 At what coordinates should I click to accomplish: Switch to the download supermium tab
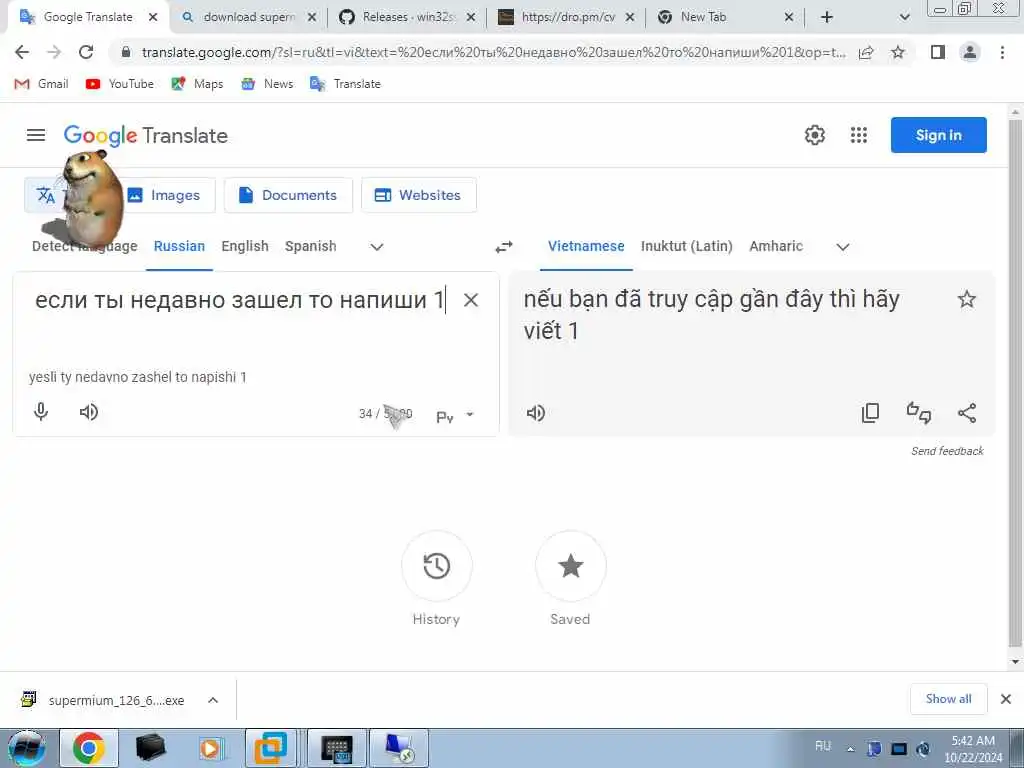(240, 17)
